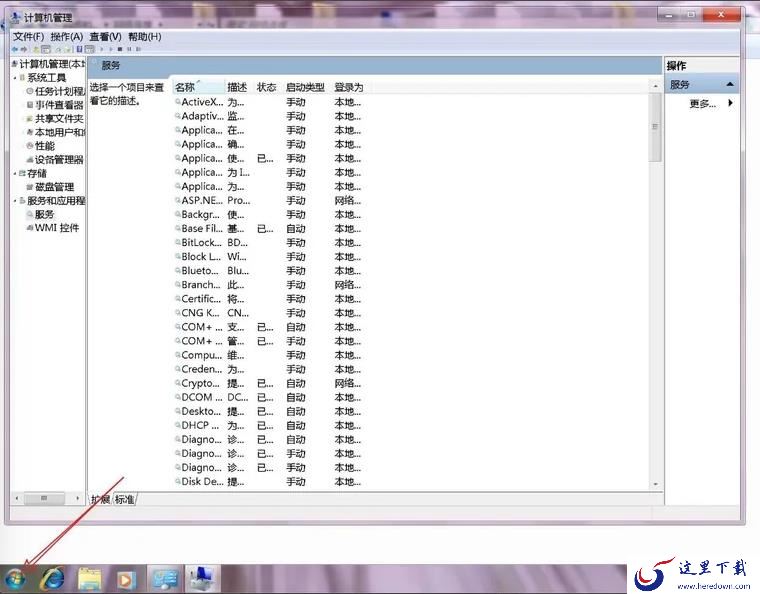Sort by the 名称 column header
The image size is (760, 594).
pyautogui.click(x=199, y=87)
